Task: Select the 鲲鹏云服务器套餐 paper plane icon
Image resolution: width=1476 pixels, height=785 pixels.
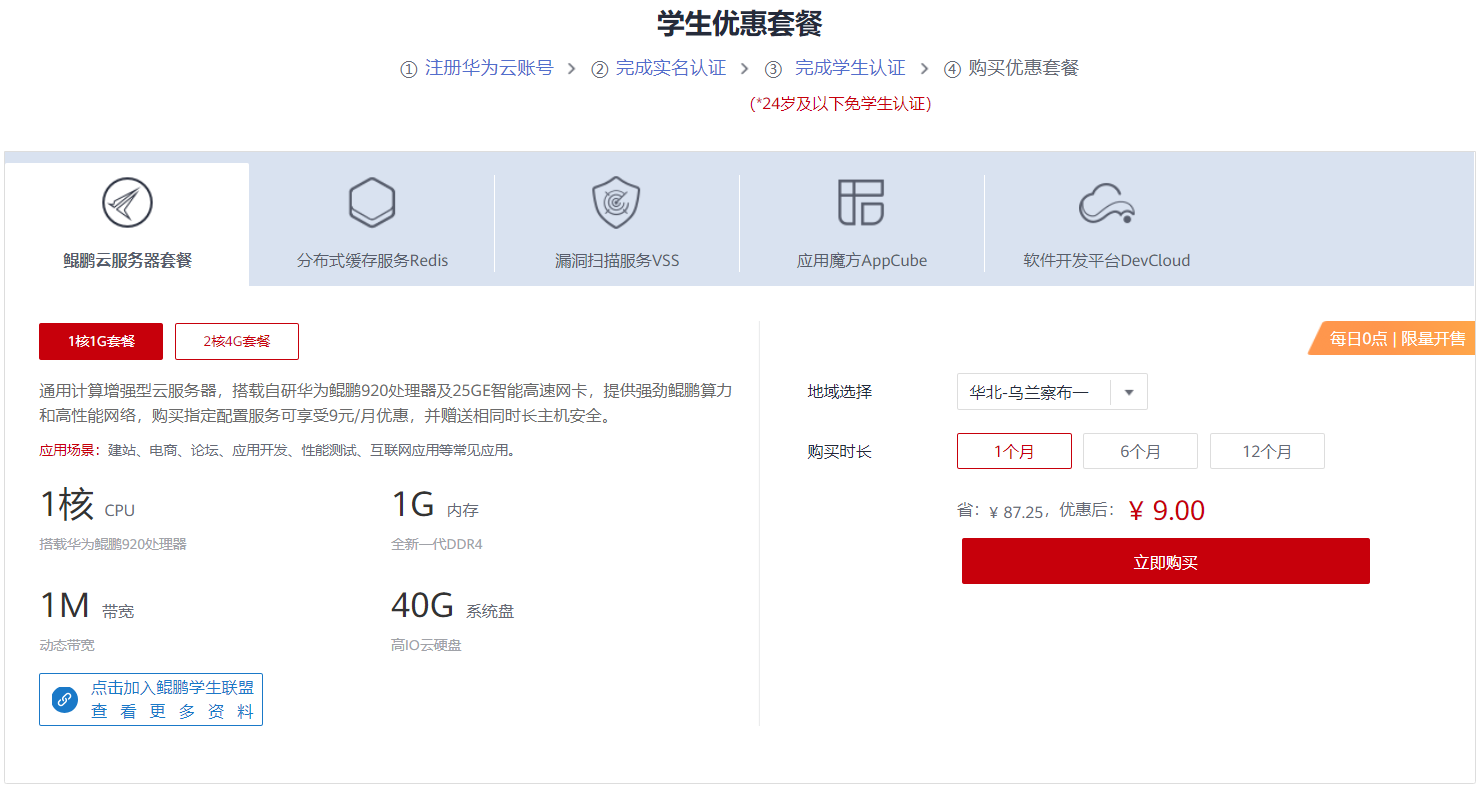Action: (x=126, y=202)
